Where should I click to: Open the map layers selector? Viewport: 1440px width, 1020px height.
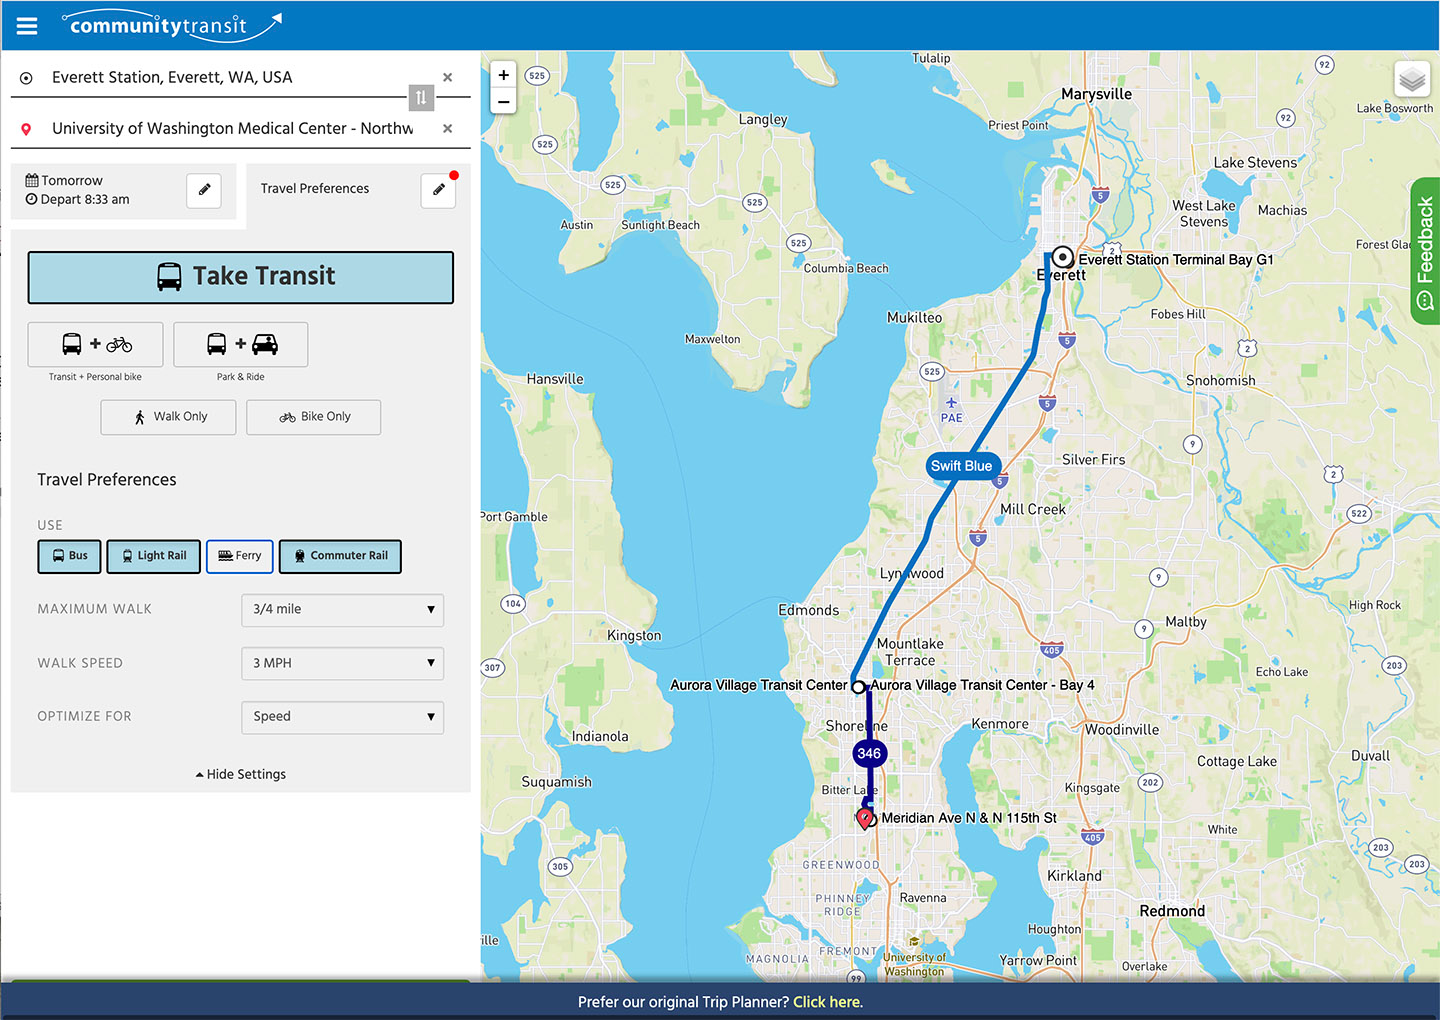(1412, 79)
